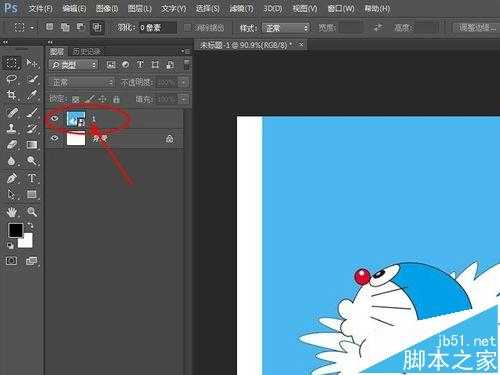Select the Clone Stamp tool
The image size is (500, 375).
pos(12,128)
